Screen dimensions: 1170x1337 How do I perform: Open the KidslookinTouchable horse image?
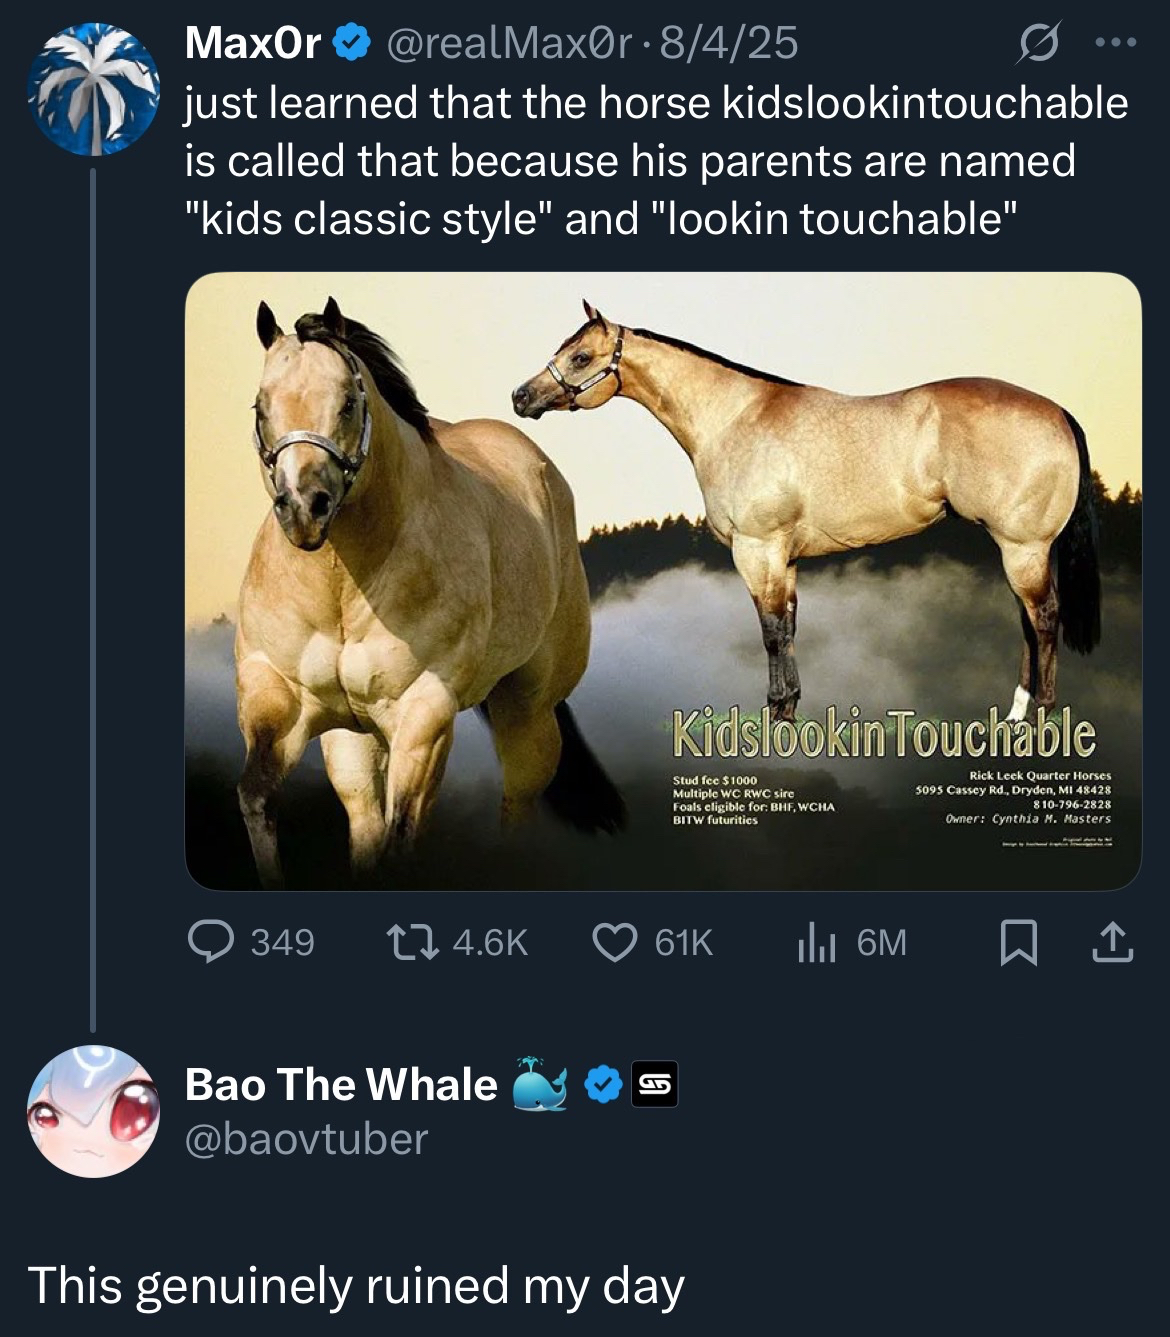[663, 580]
